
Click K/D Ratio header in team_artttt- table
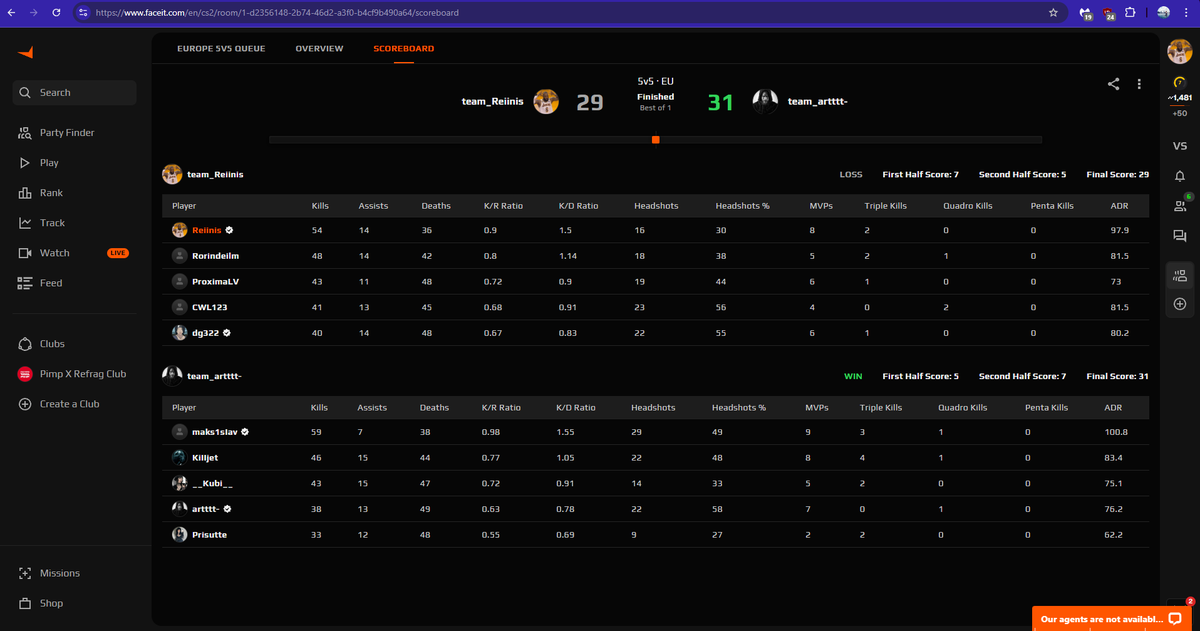click(x=576, y=408)
